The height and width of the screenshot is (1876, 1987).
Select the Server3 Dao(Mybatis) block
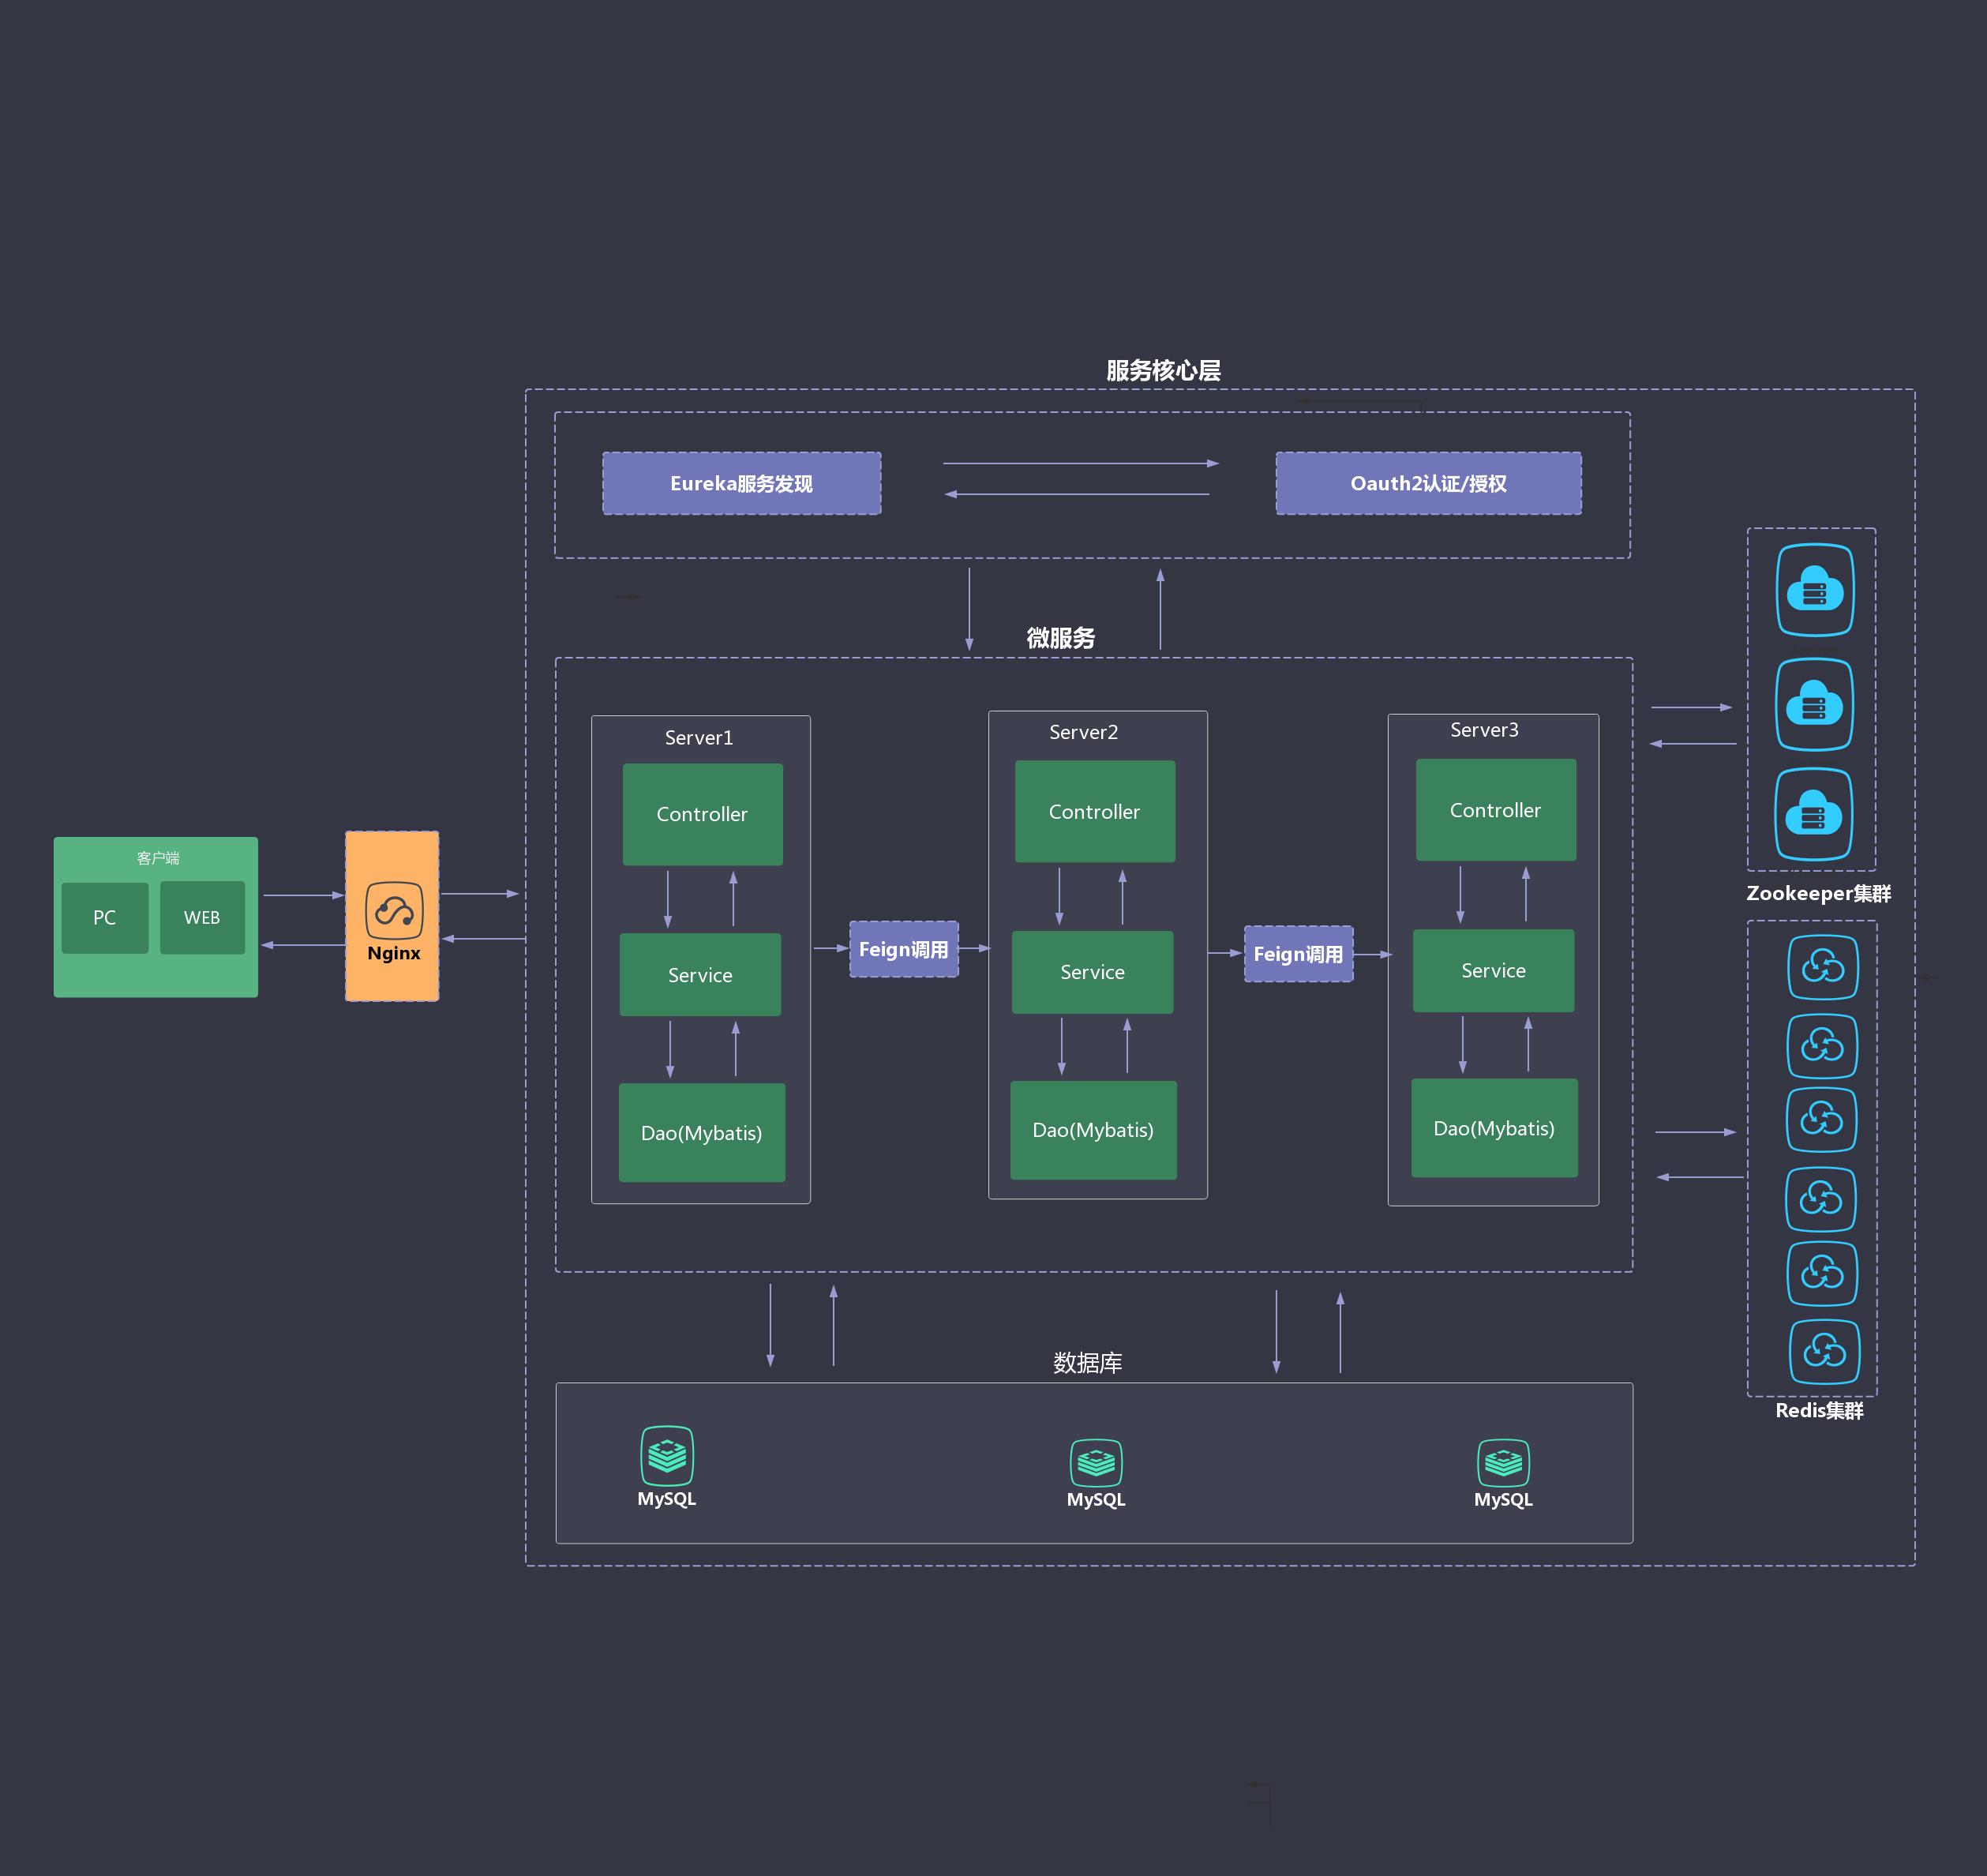pos(1494,1129)
